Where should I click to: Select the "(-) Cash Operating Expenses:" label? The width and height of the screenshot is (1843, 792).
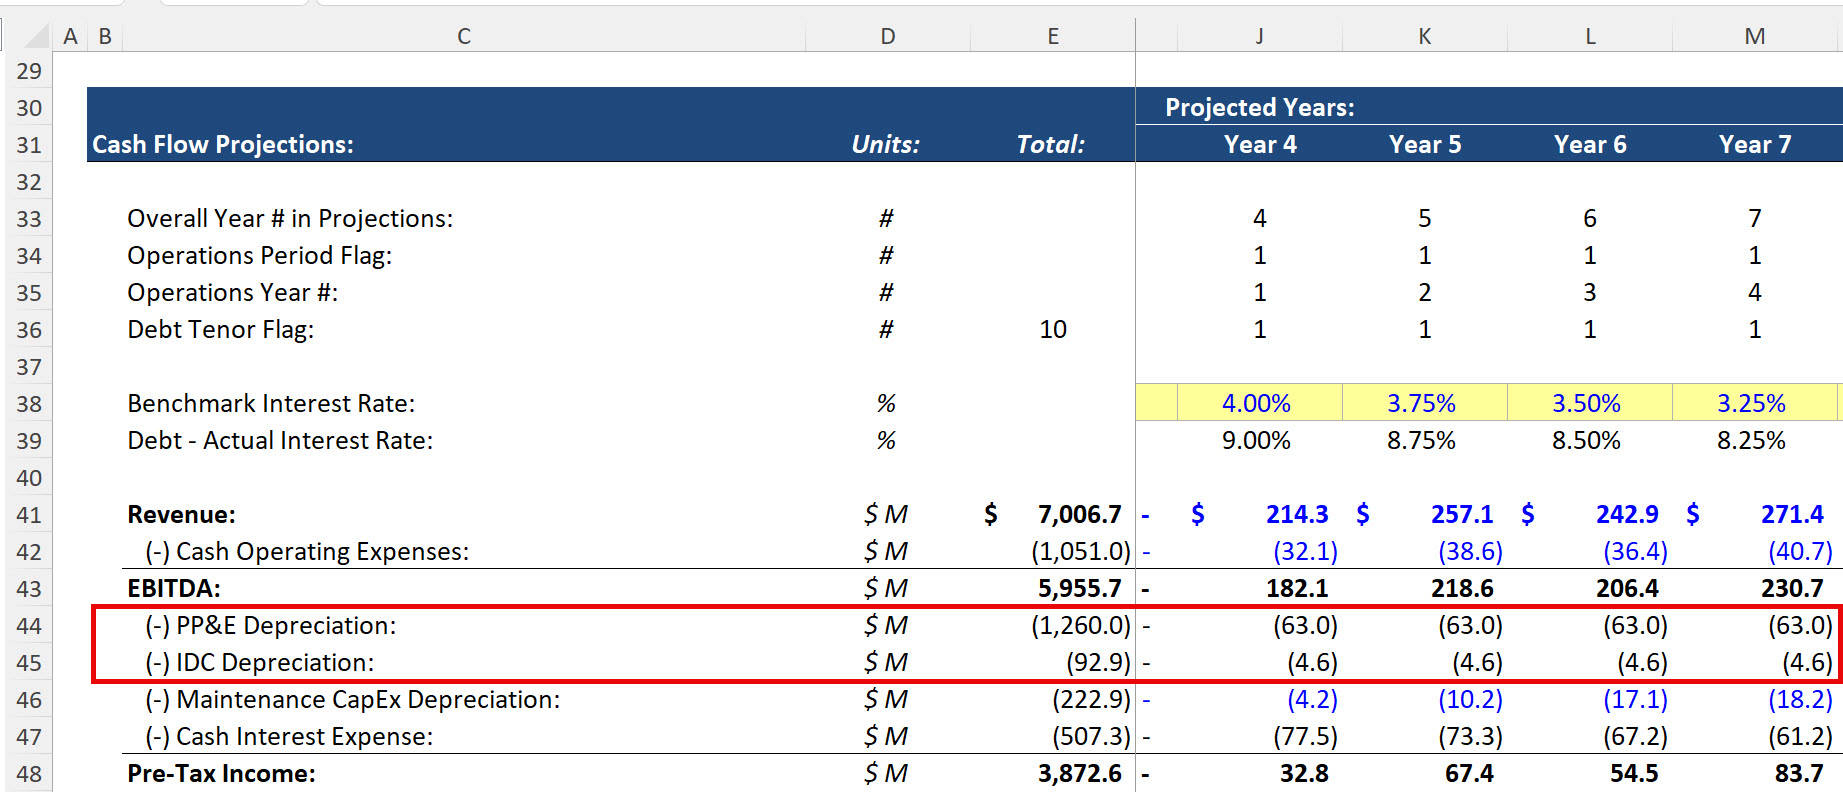(307, 552)
